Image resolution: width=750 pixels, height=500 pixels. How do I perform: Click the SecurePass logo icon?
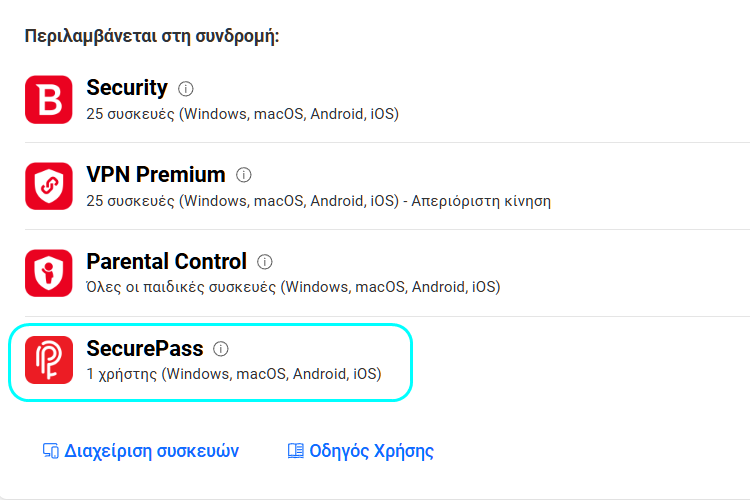pyautogui.click(x=49, y=361)
